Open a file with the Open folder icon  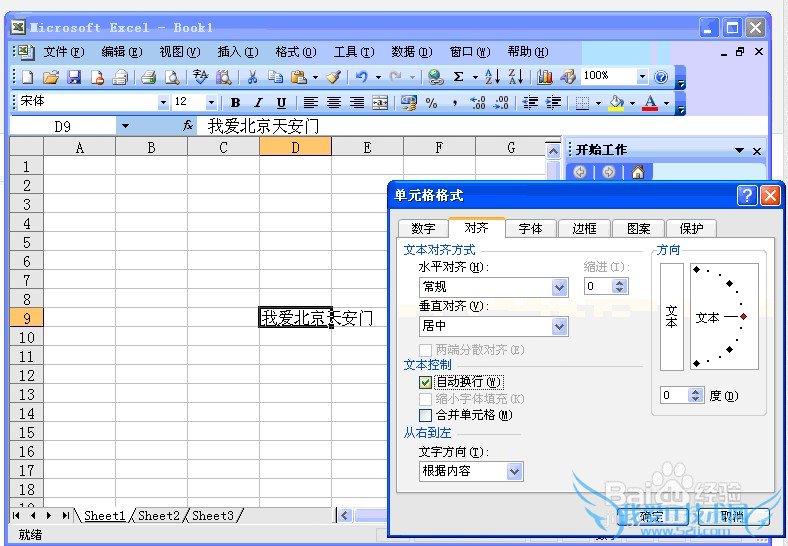tap(51, 77)
